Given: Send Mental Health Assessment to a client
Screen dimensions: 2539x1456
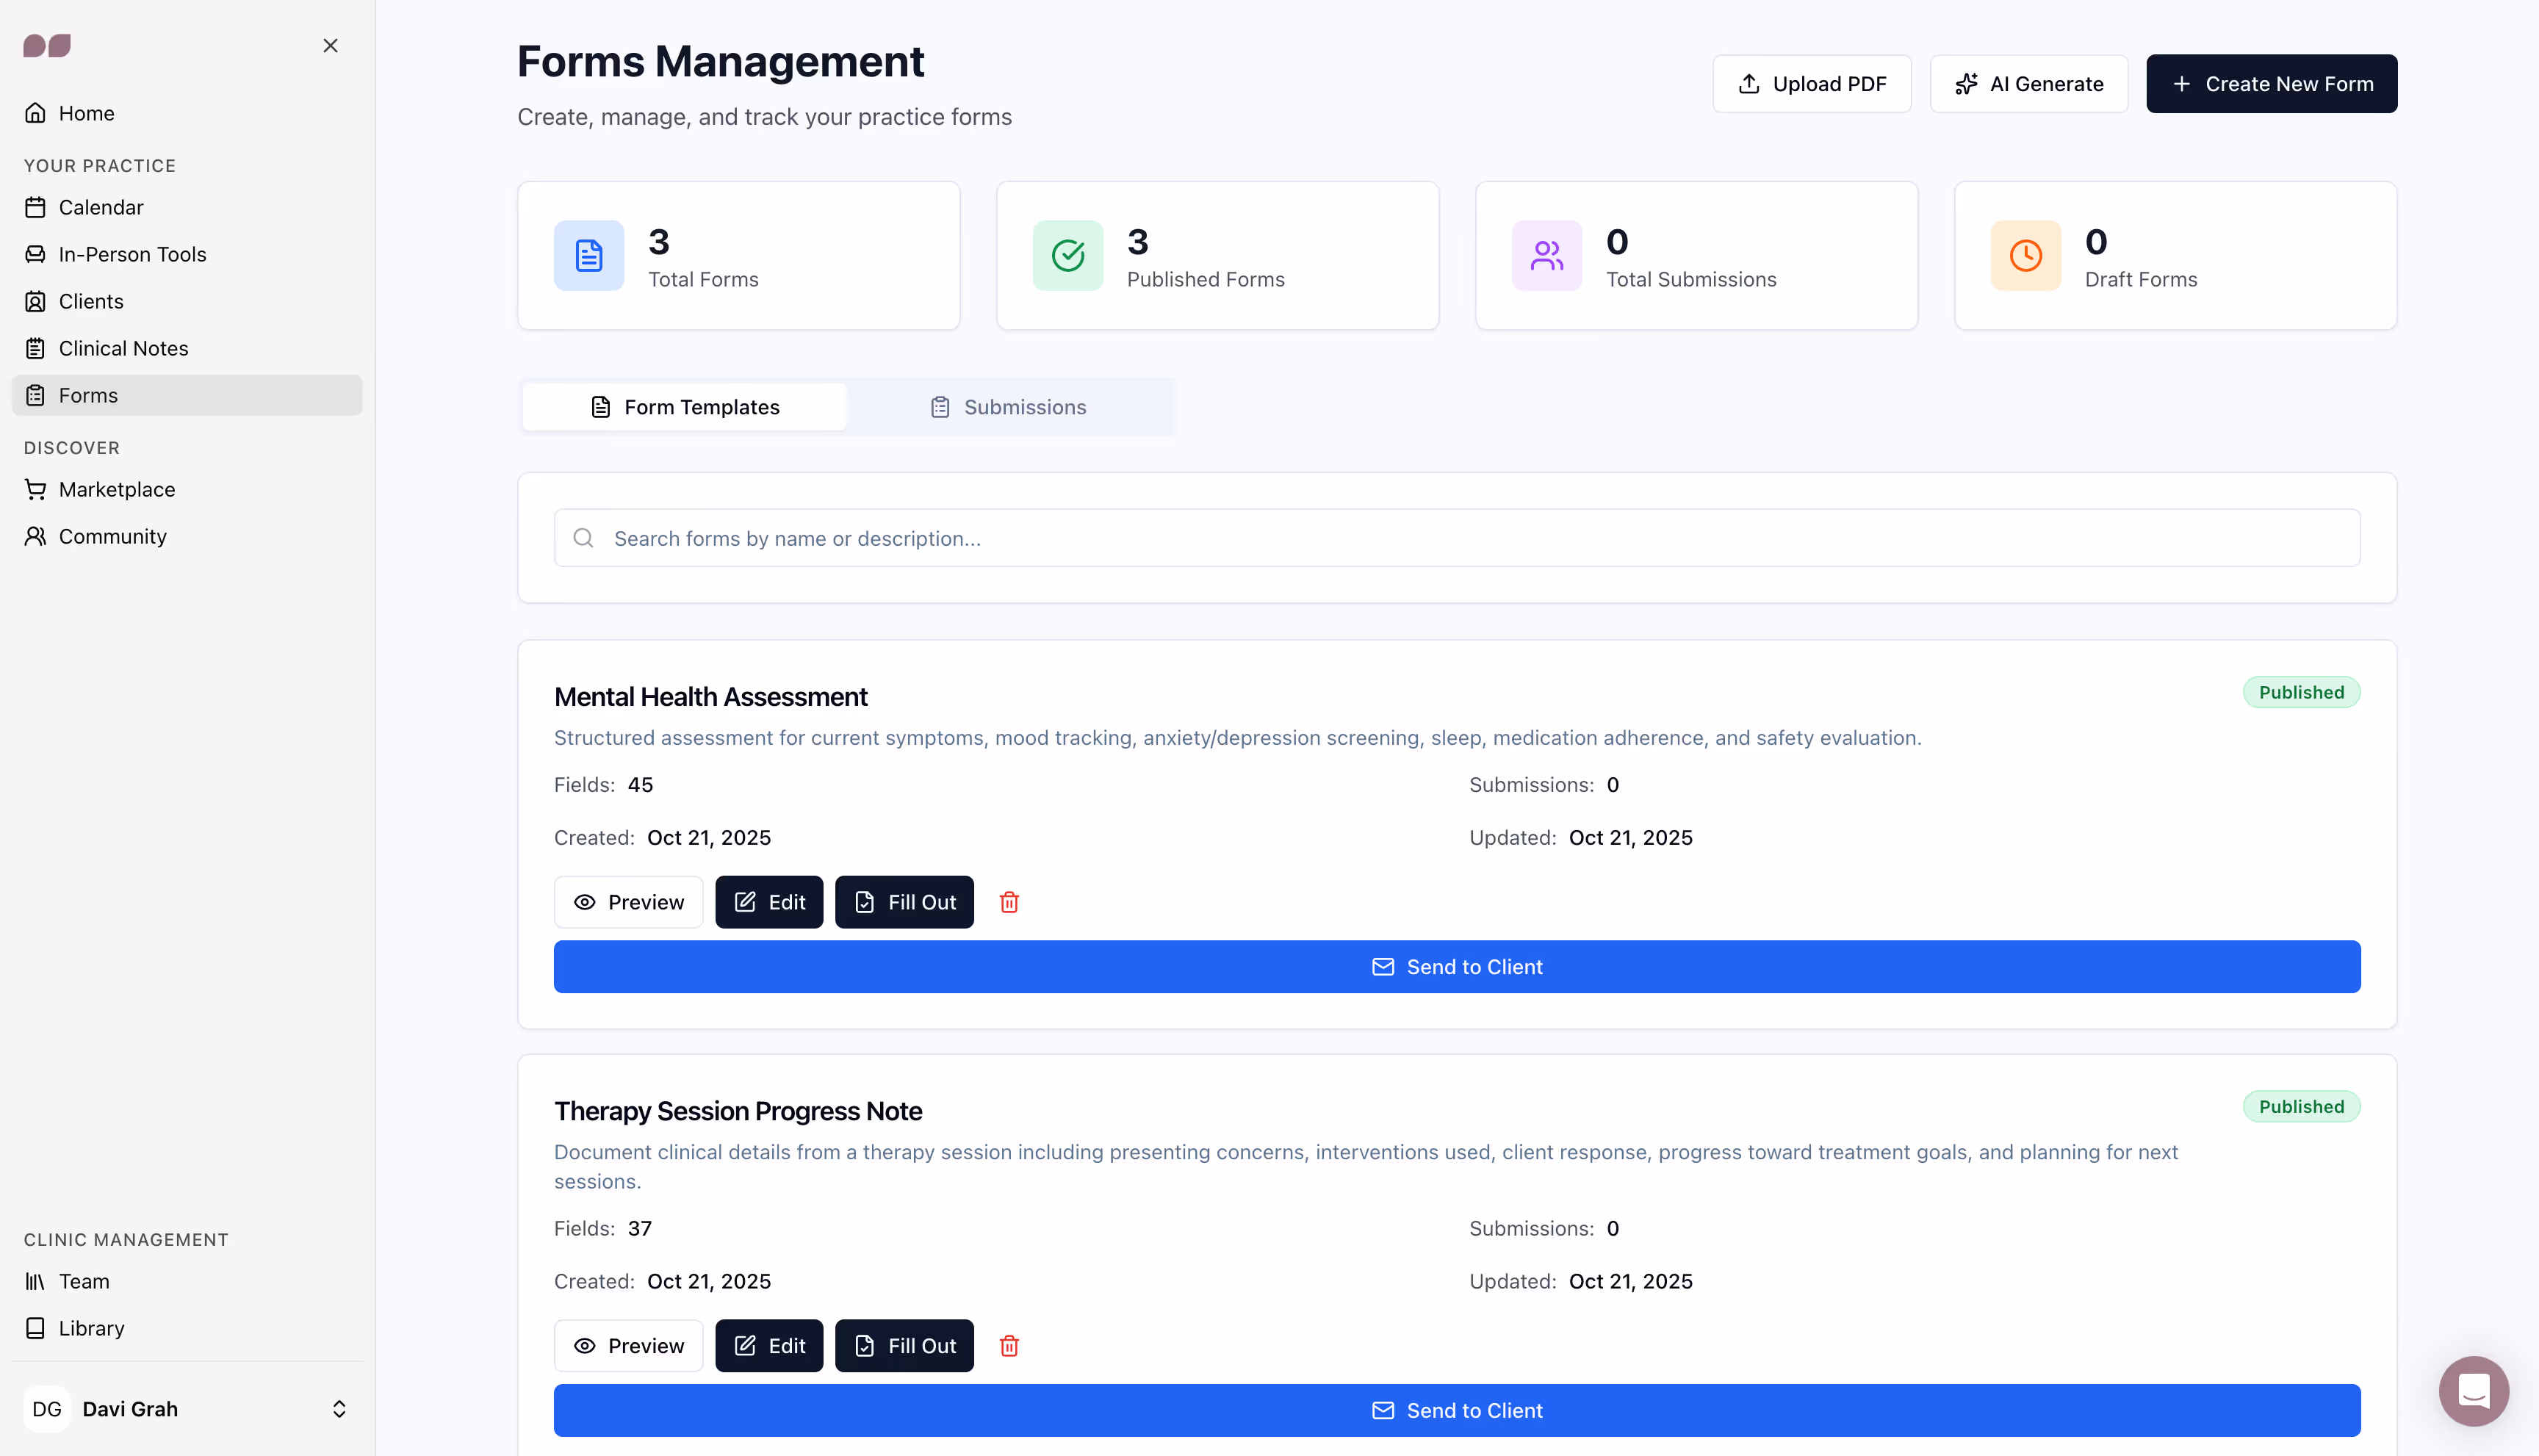Looking at the screenshot, I should click(1457, 966).
